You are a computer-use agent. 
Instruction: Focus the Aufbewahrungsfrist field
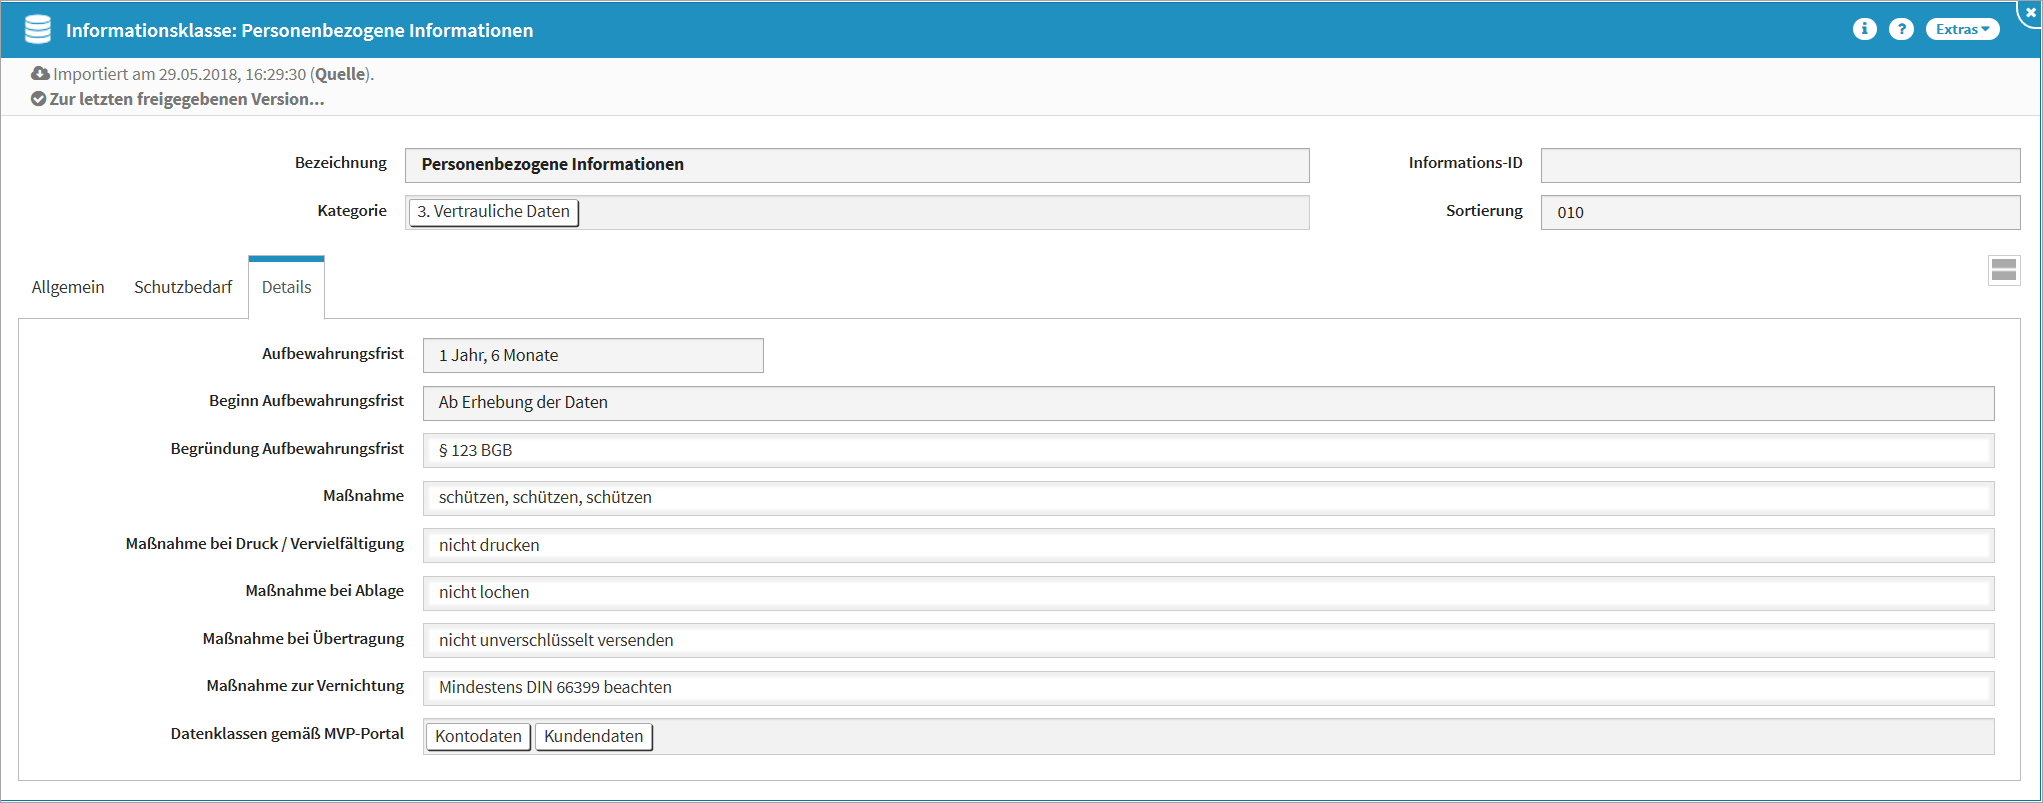pyautogui.click(x=592, y=355)
